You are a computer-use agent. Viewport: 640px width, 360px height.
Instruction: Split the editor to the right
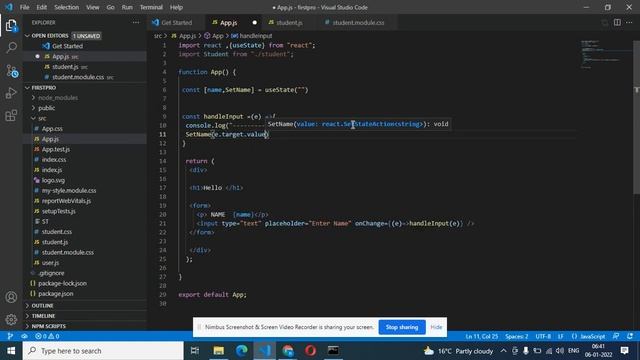[617, 22]
